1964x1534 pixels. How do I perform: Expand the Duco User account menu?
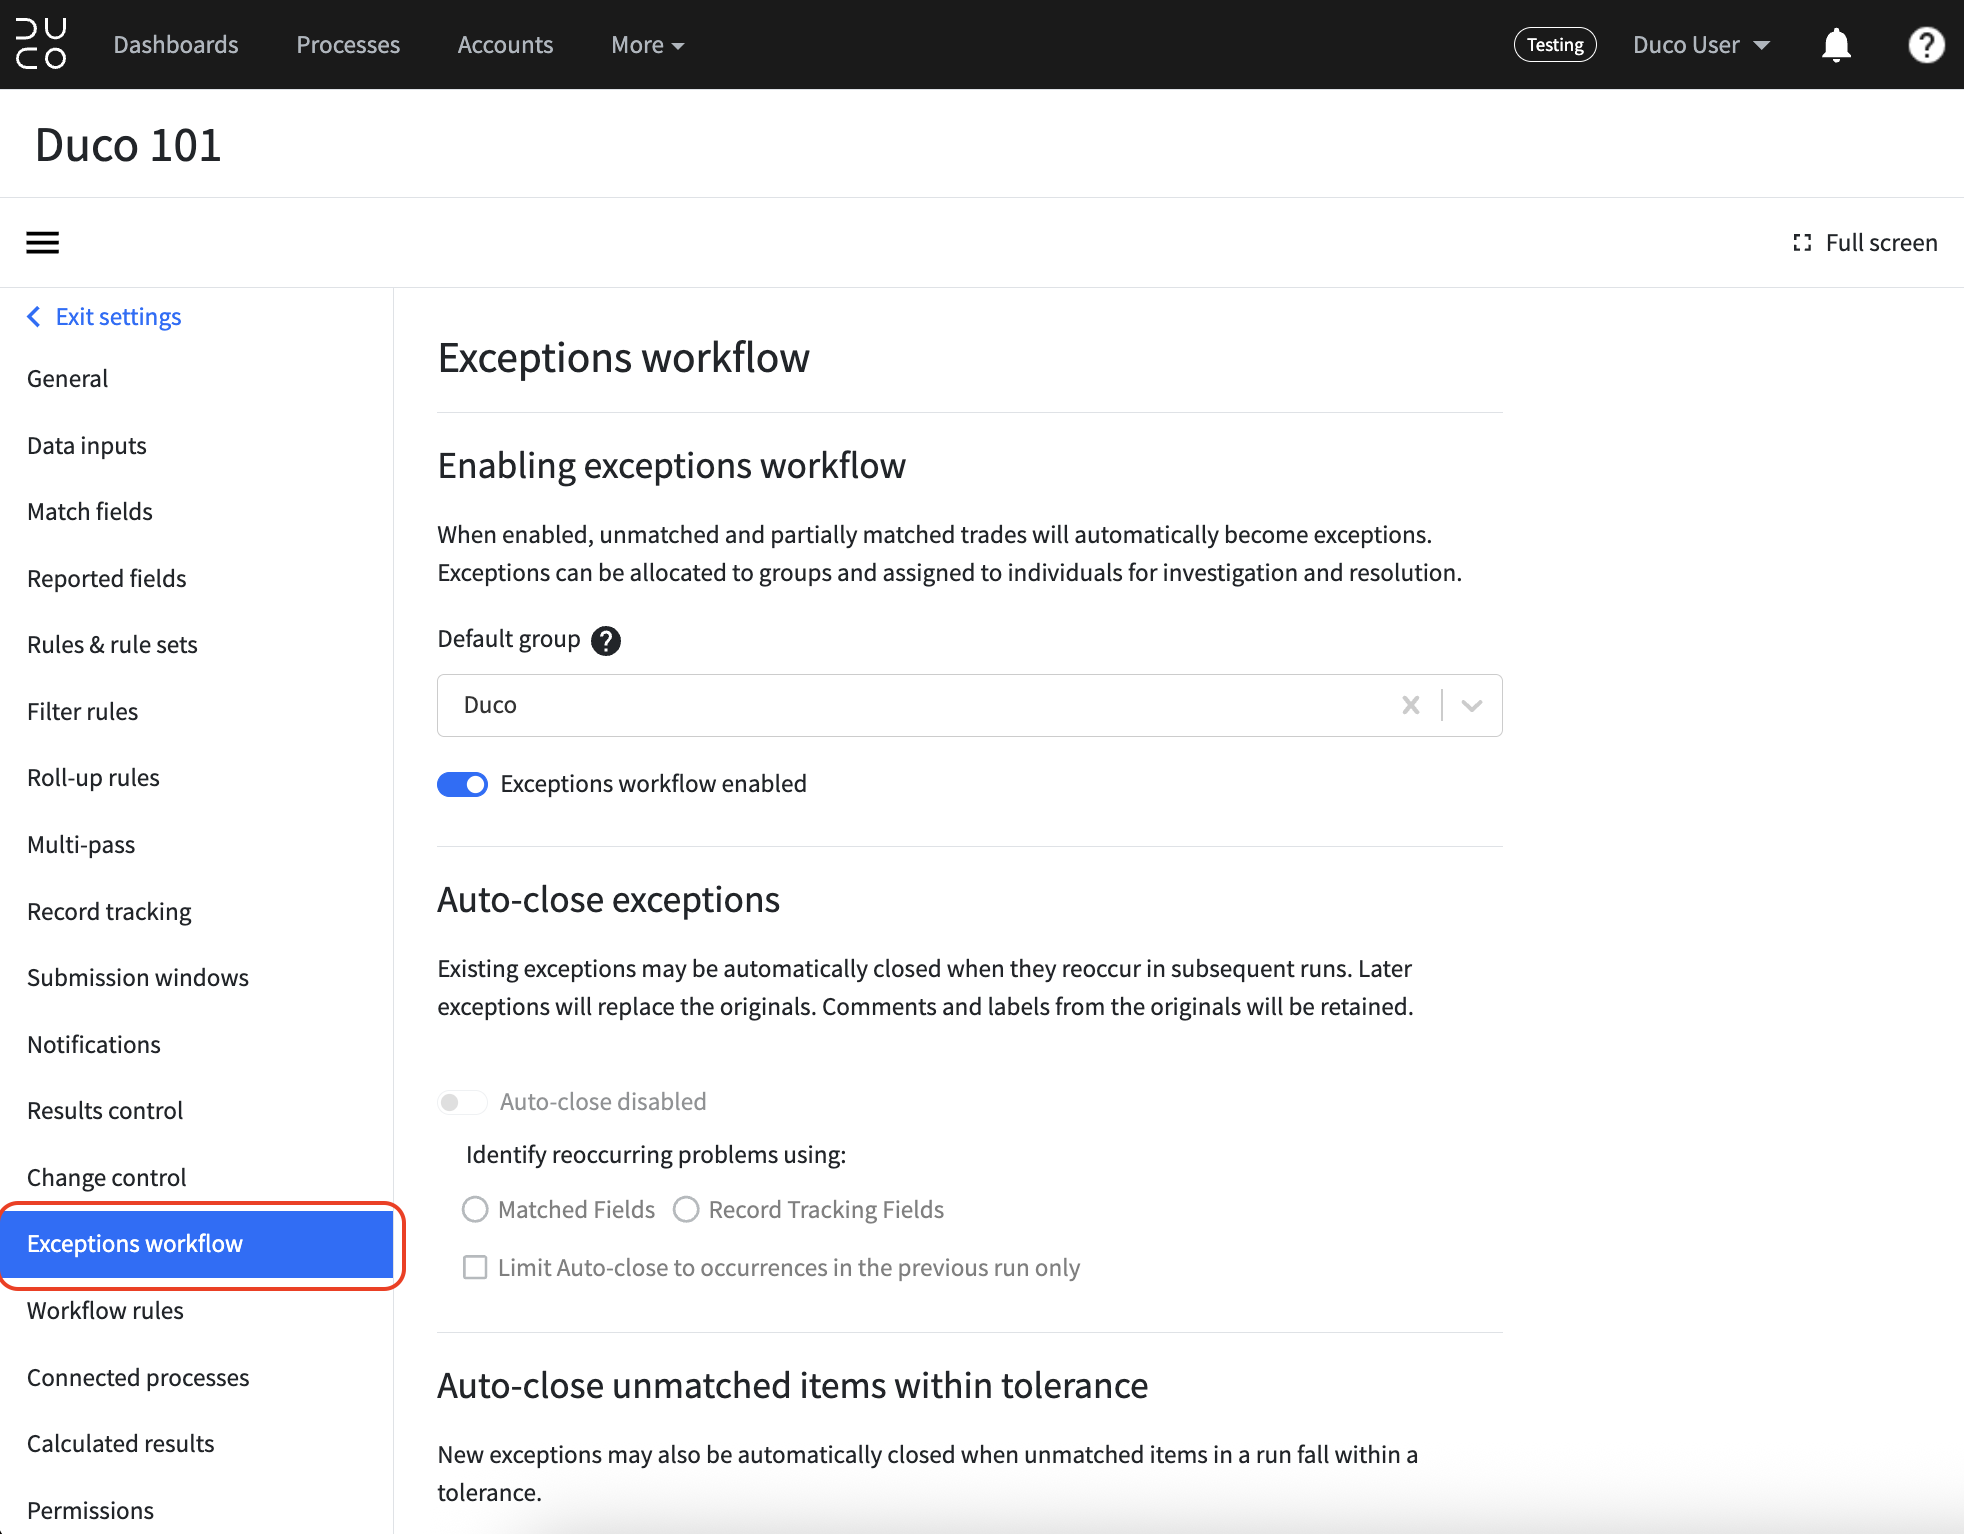tap(1701, 45)
